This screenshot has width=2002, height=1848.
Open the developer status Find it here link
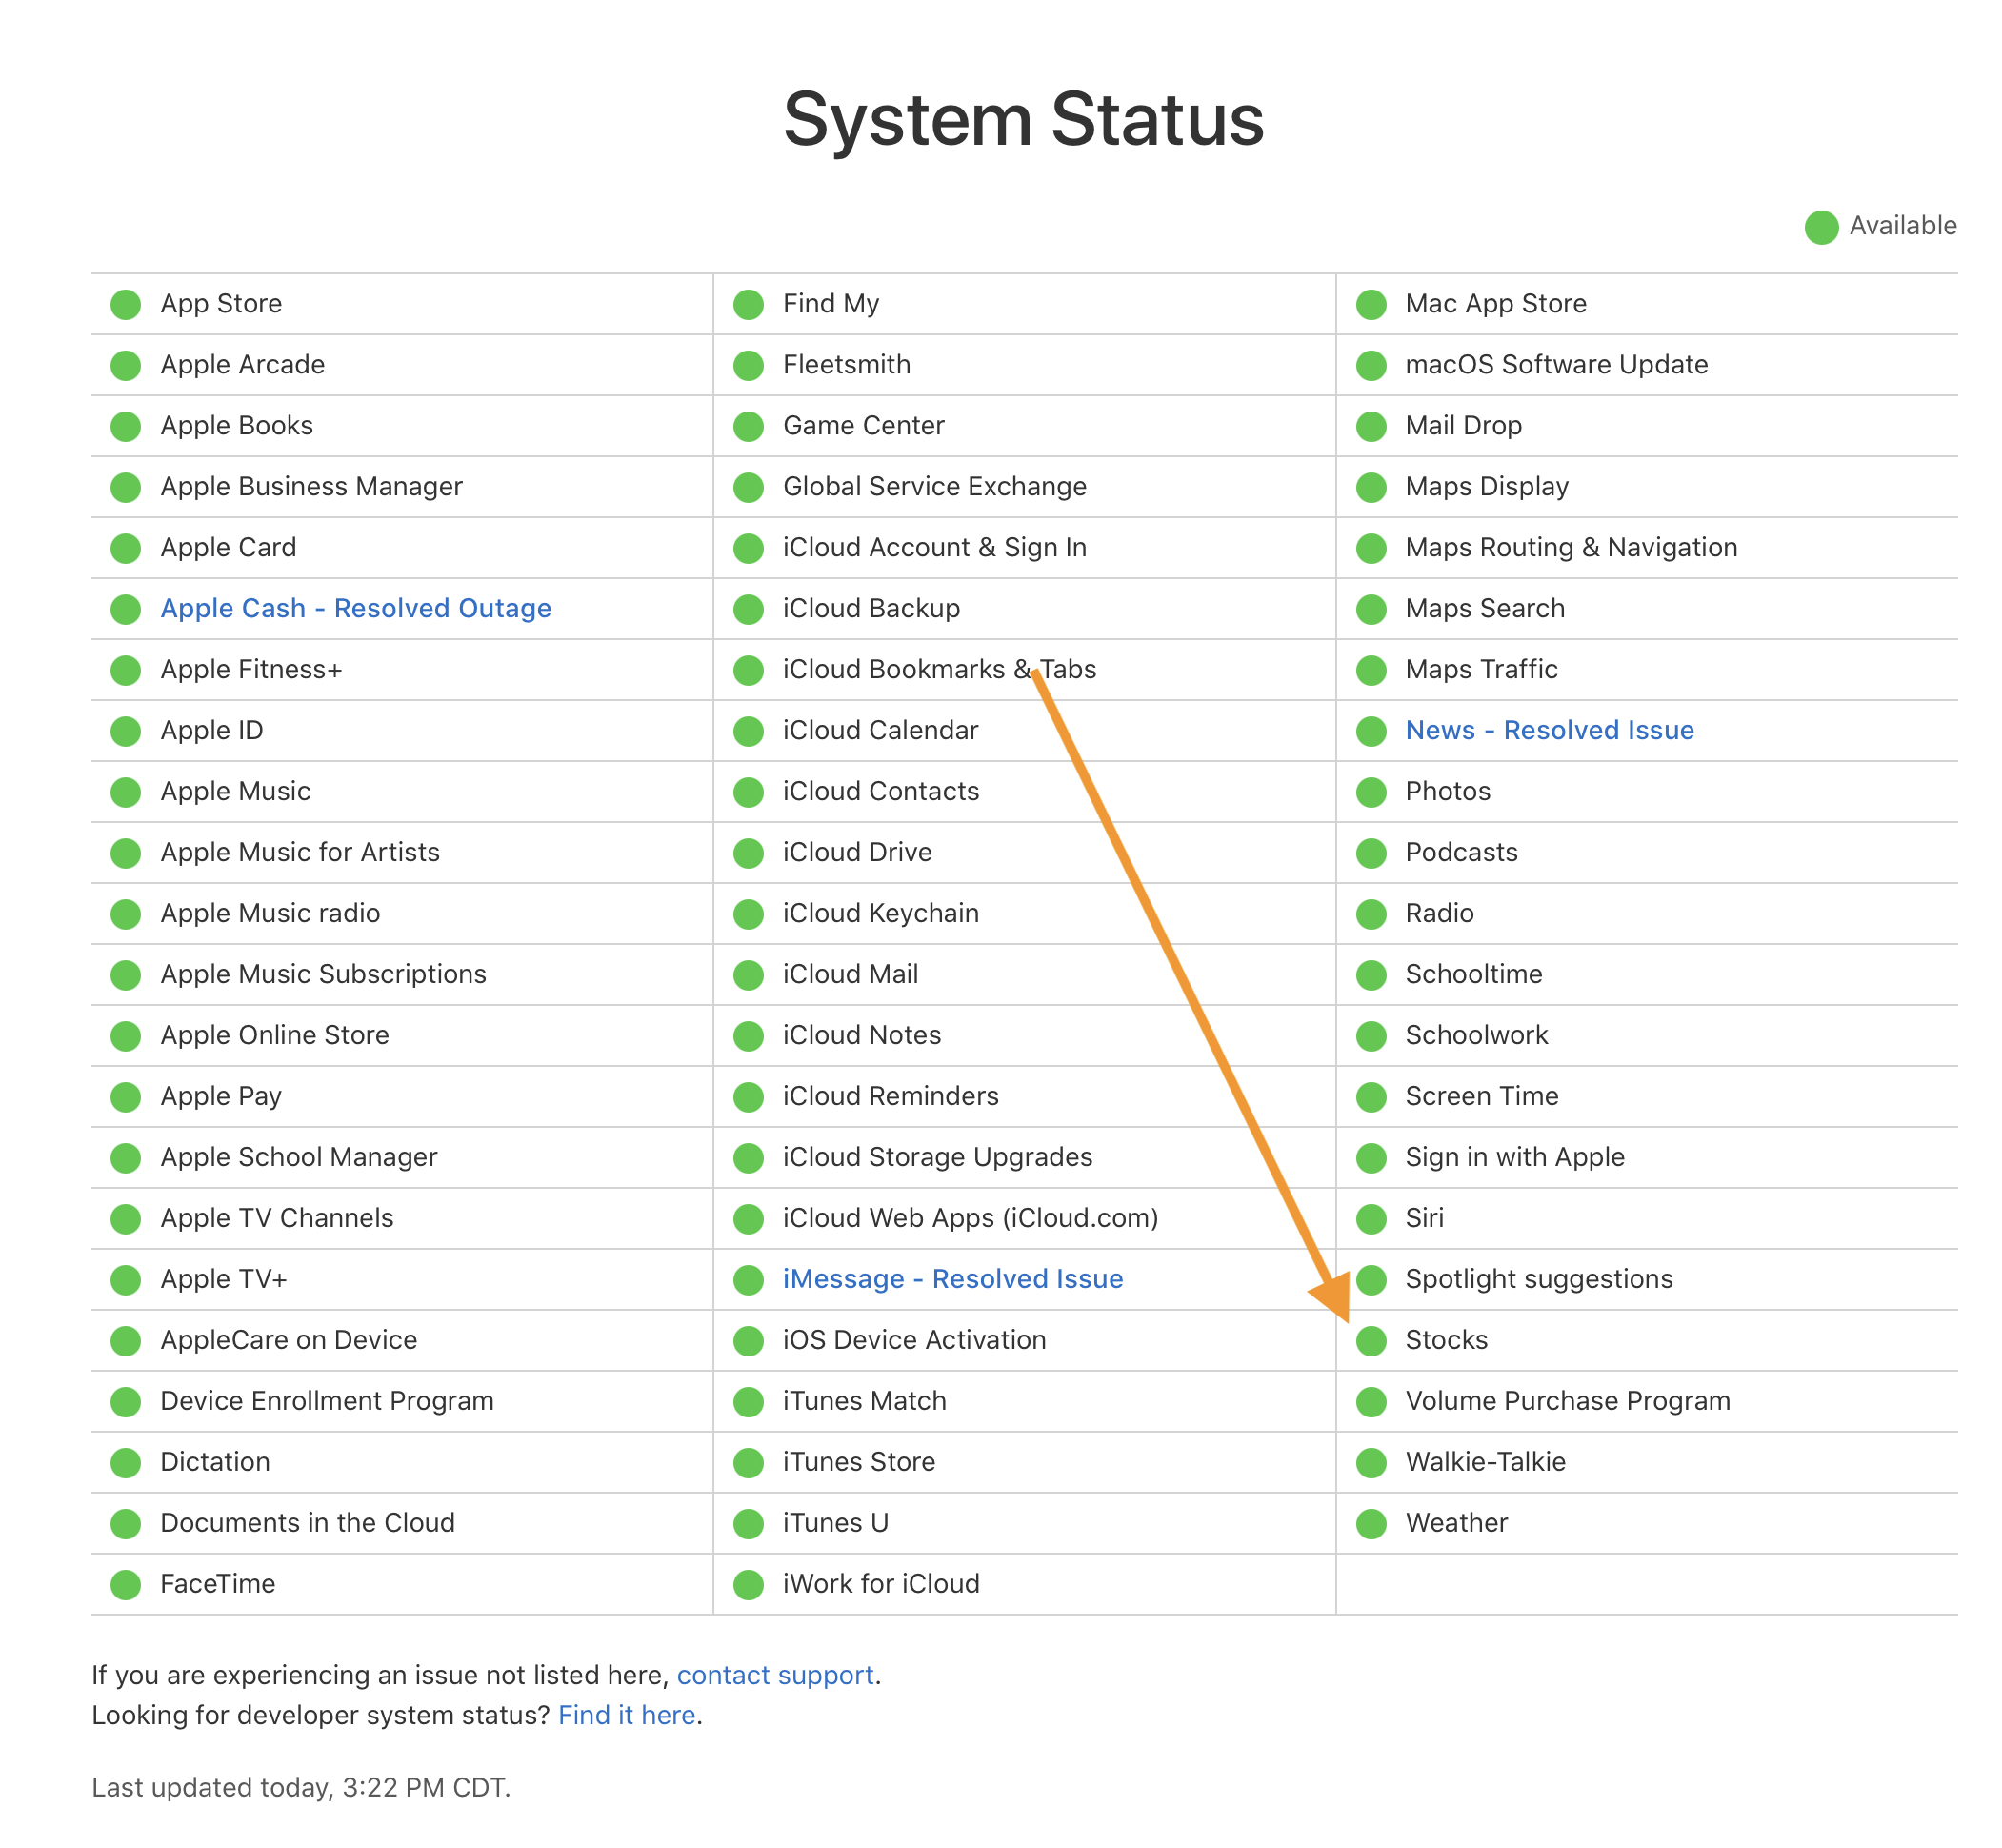tap(626, 1715)
